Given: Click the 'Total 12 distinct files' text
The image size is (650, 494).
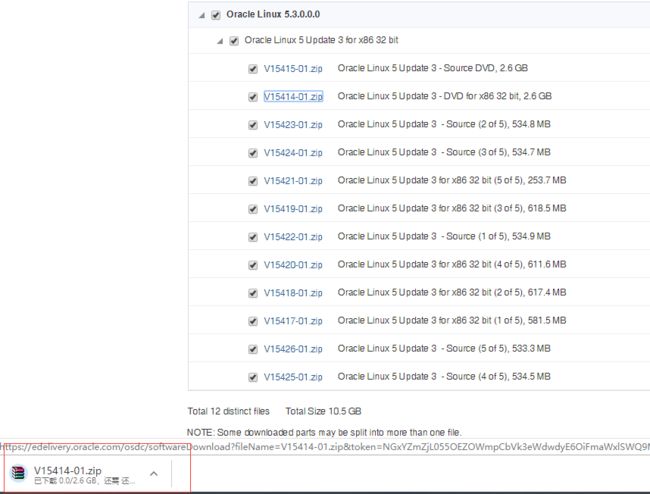Looking at the screenshot, I should coord(228,411).
